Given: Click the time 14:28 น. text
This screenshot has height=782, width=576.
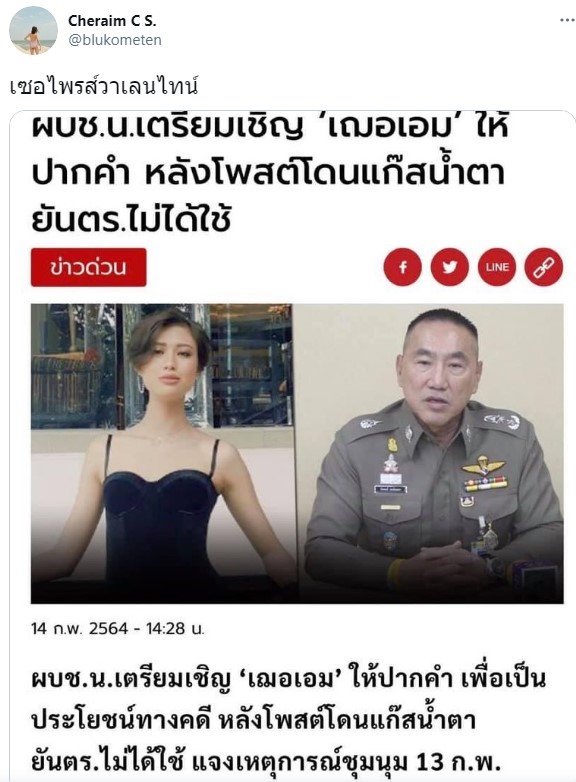Looking at the screenshot, I should pyautogui.click(x=175, y=628).
